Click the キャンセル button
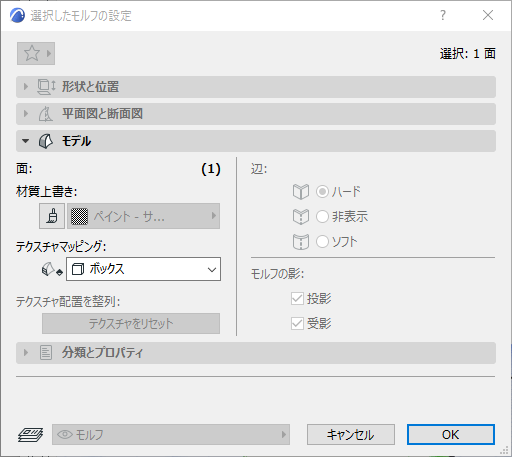Image resolution: width=512 pixels, height=457 pixels. pos(351,434)
